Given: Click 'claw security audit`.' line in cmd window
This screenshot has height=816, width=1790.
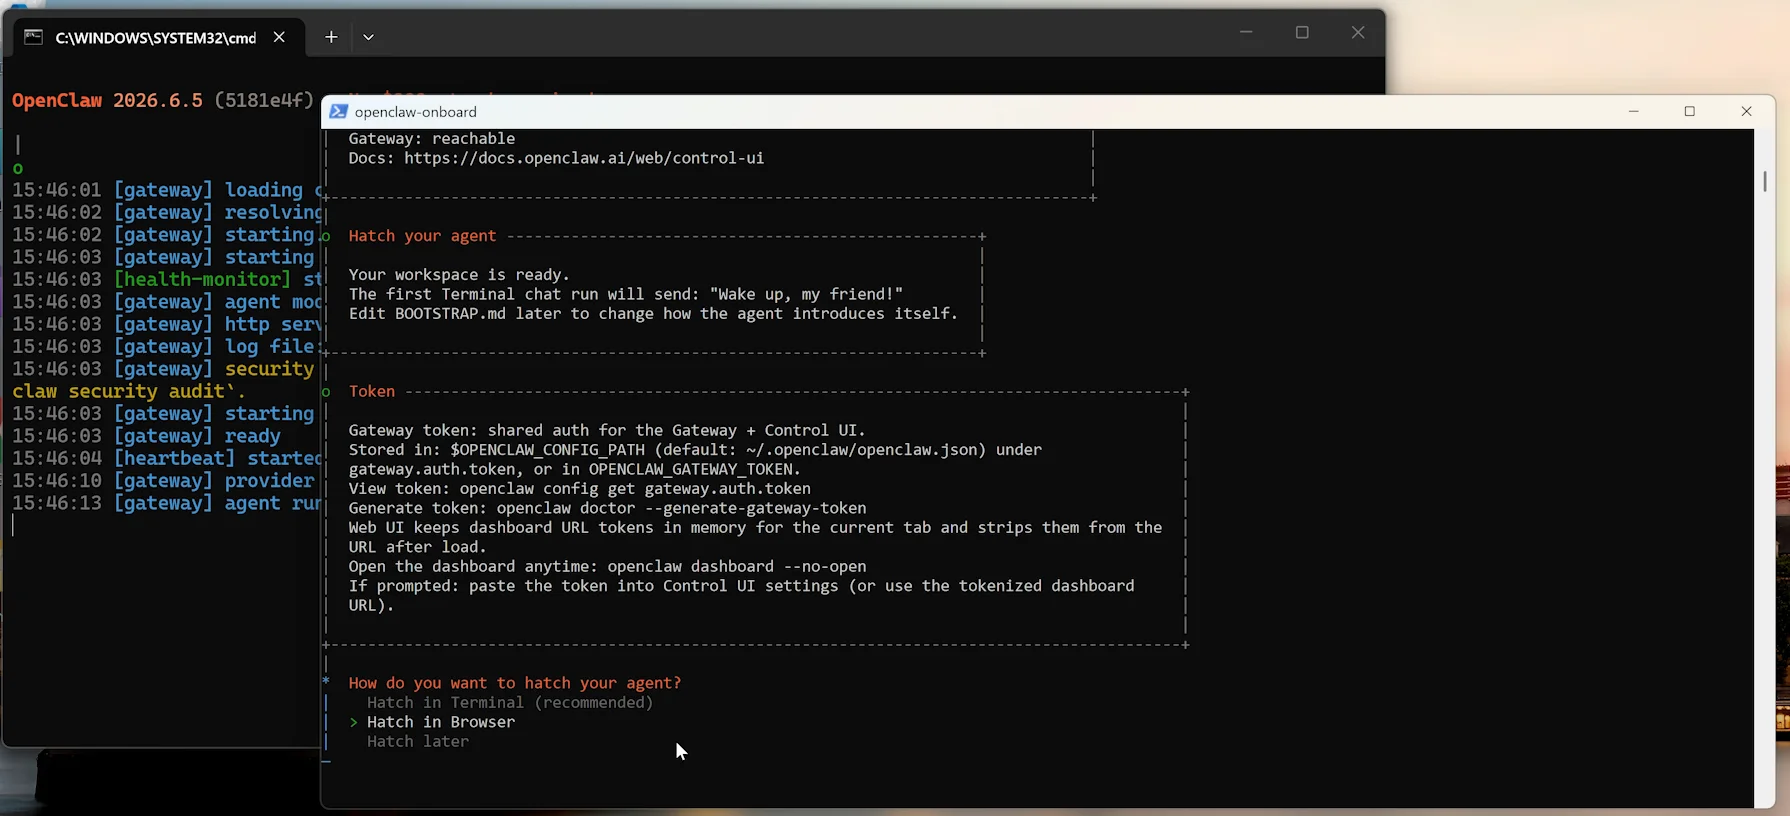Looking at the screenshot, I should 129,392.
